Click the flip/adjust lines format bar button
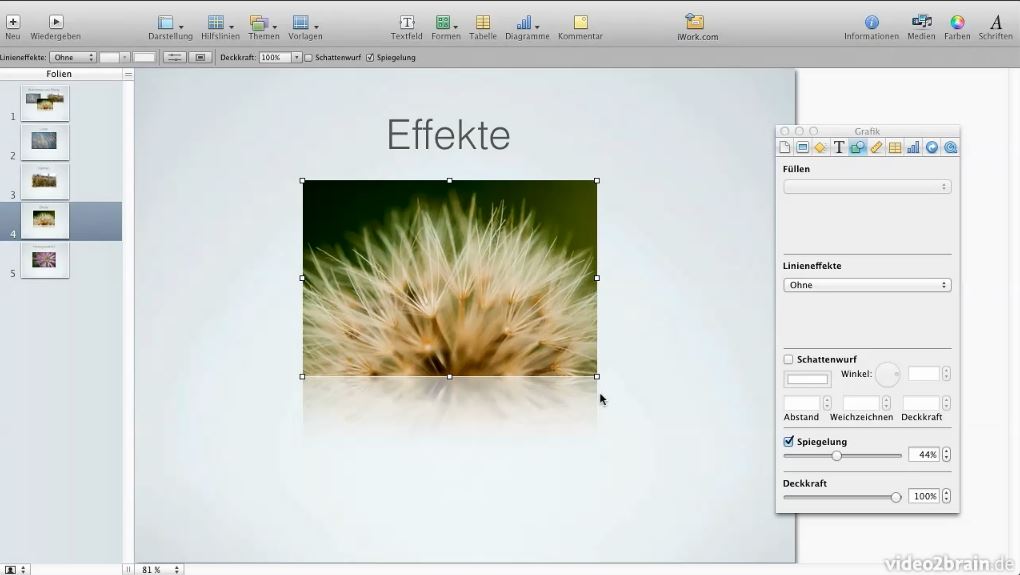 (174, 57)
